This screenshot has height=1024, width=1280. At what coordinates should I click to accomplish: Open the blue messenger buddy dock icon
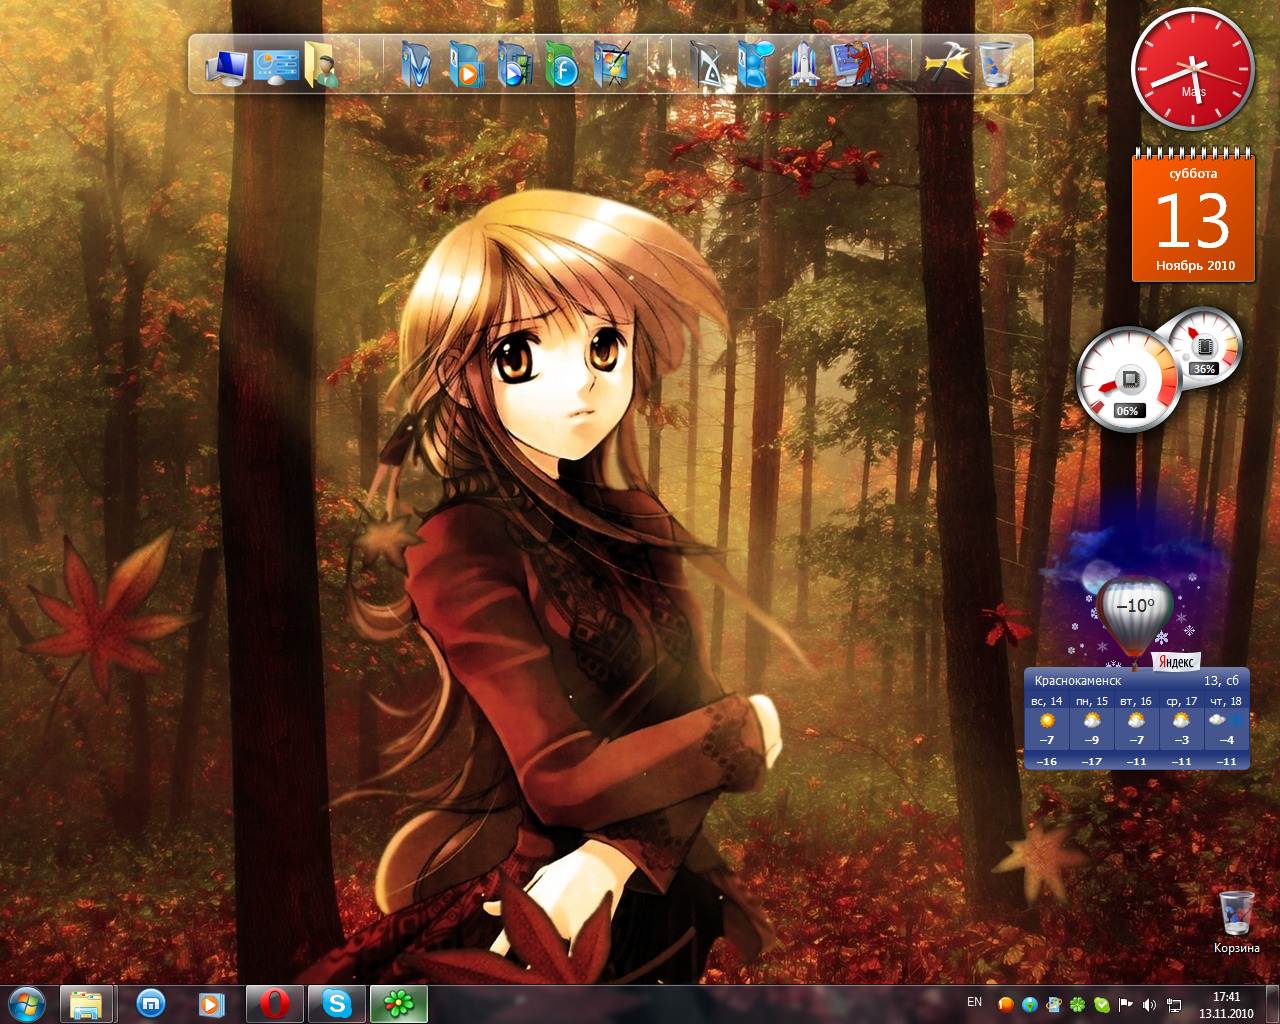(756, 65)
